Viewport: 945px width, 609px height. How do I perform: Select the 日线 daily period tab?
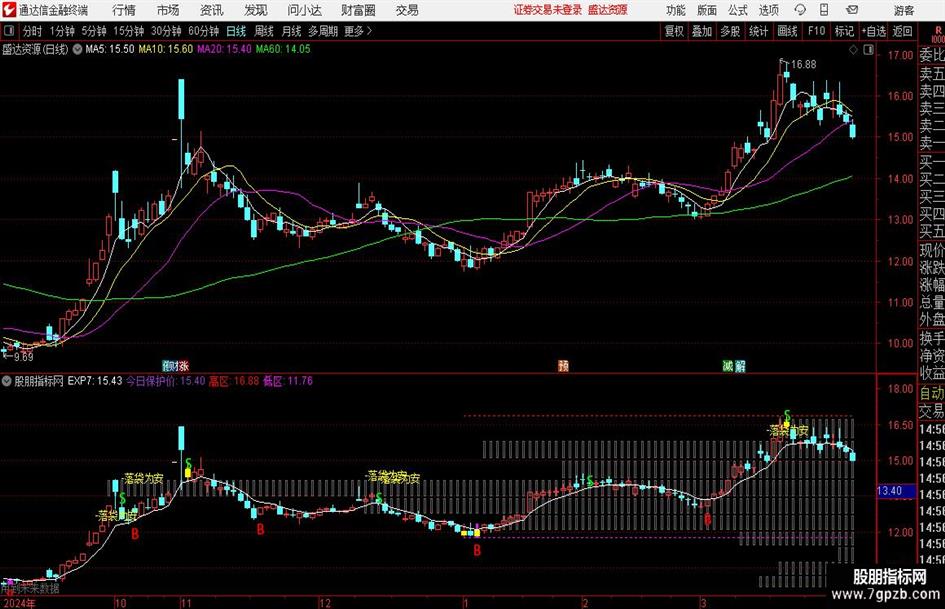[x=236, y=31]
